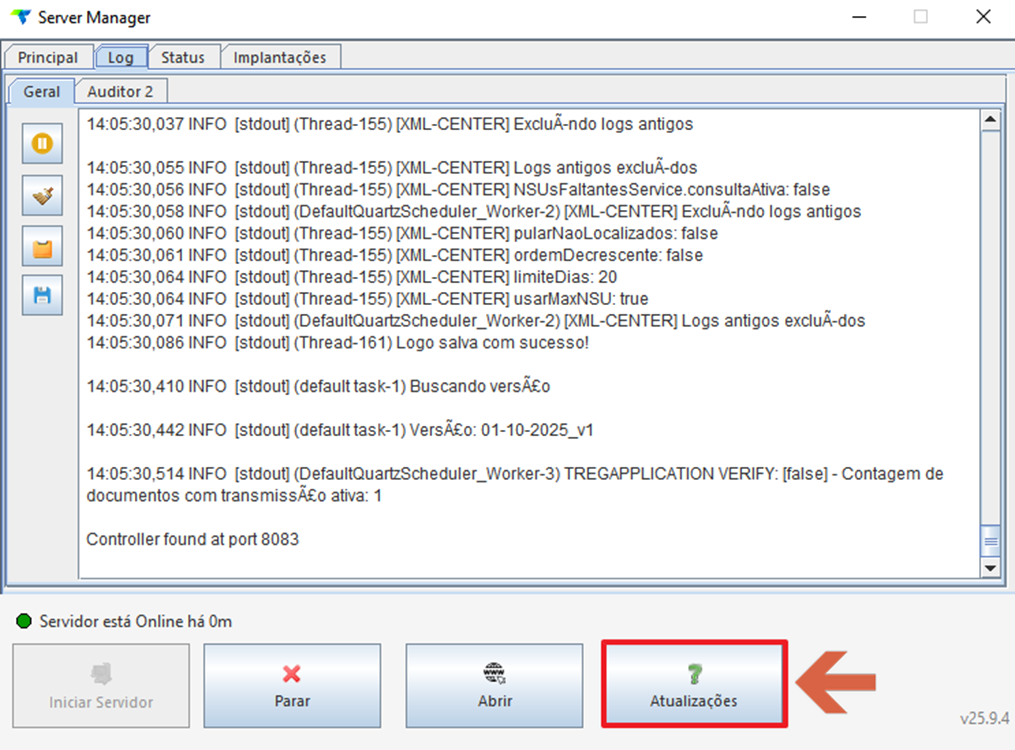Select the Geral log sub-tab

point(41,91)
